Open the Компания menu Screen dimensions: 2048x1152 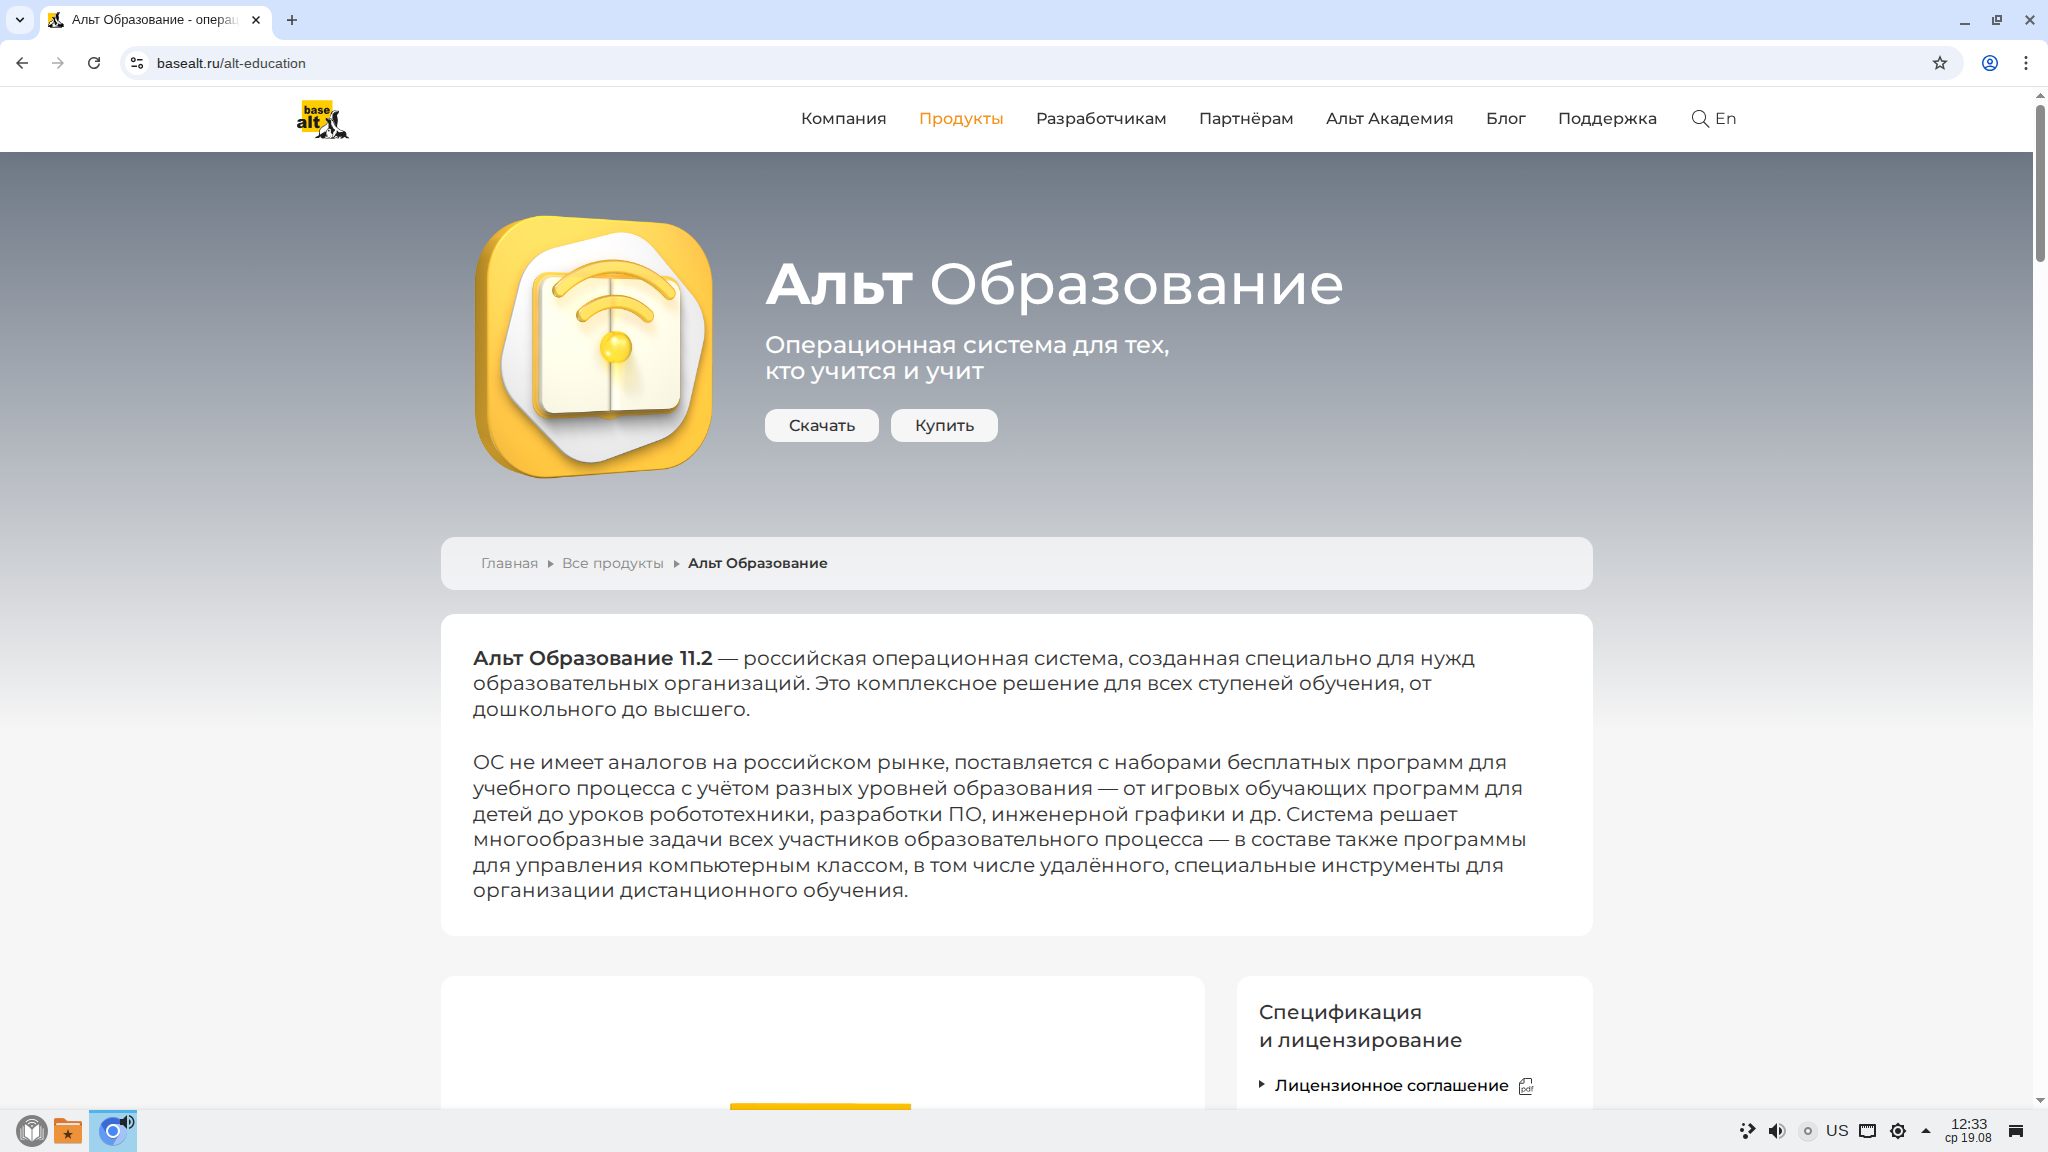click(x=844, y=119)
